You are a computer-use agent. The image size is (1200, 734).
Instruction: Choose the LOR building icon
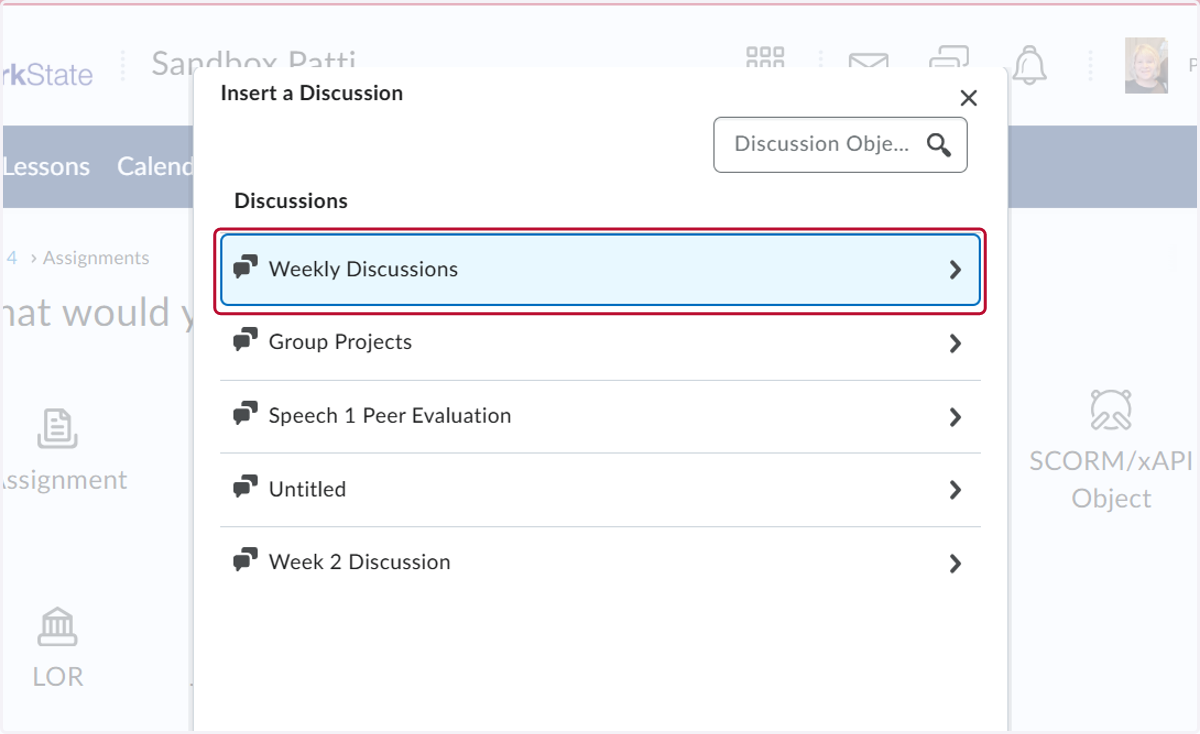[x=57, y=627]
